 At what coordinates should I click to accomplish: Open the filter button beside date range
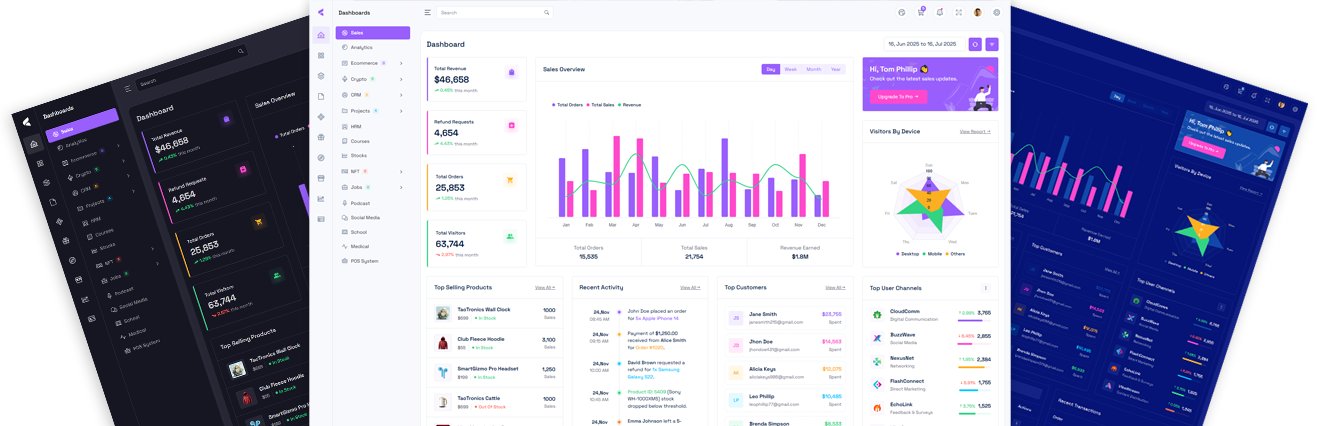992,44
